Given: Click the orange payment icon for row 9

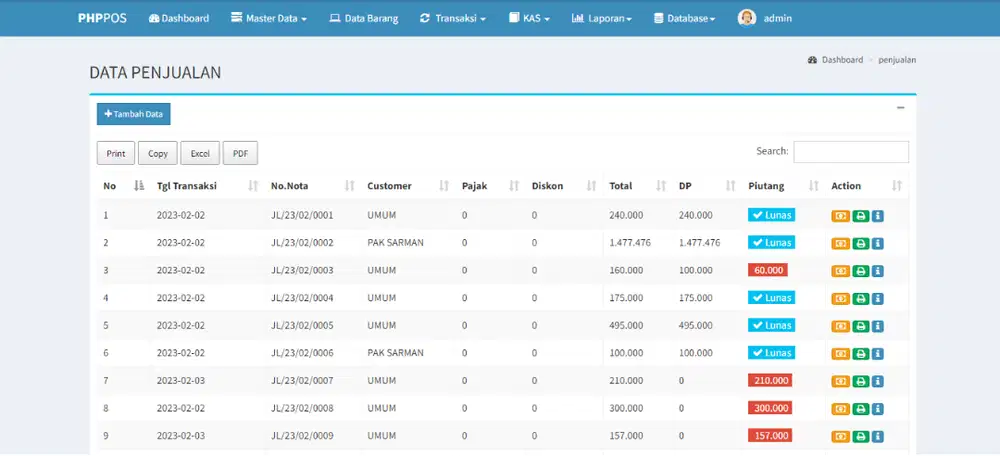Looking at the screenshot, I should pos(840,436).
